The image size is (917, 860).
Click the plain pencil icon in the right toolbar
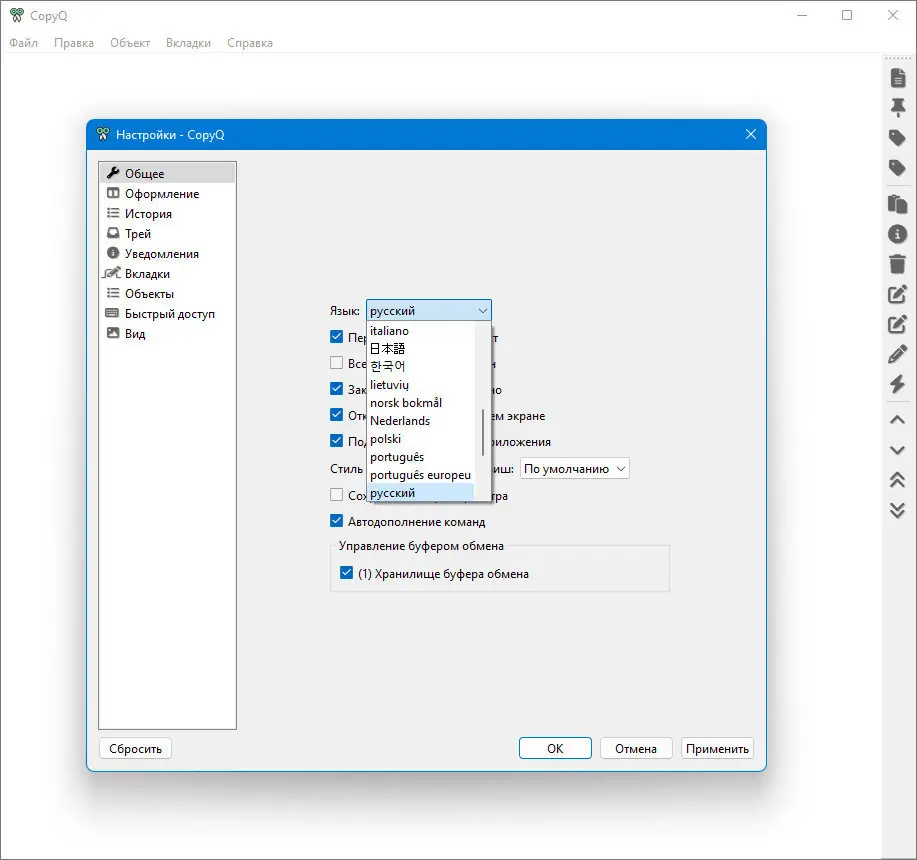tap(898, 354)
